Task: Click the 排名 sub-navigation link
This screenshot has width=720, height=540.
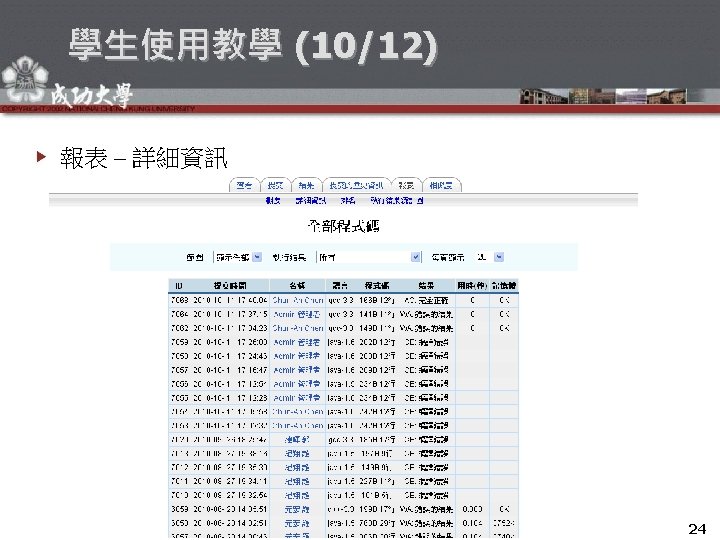Action: (348, 201)
